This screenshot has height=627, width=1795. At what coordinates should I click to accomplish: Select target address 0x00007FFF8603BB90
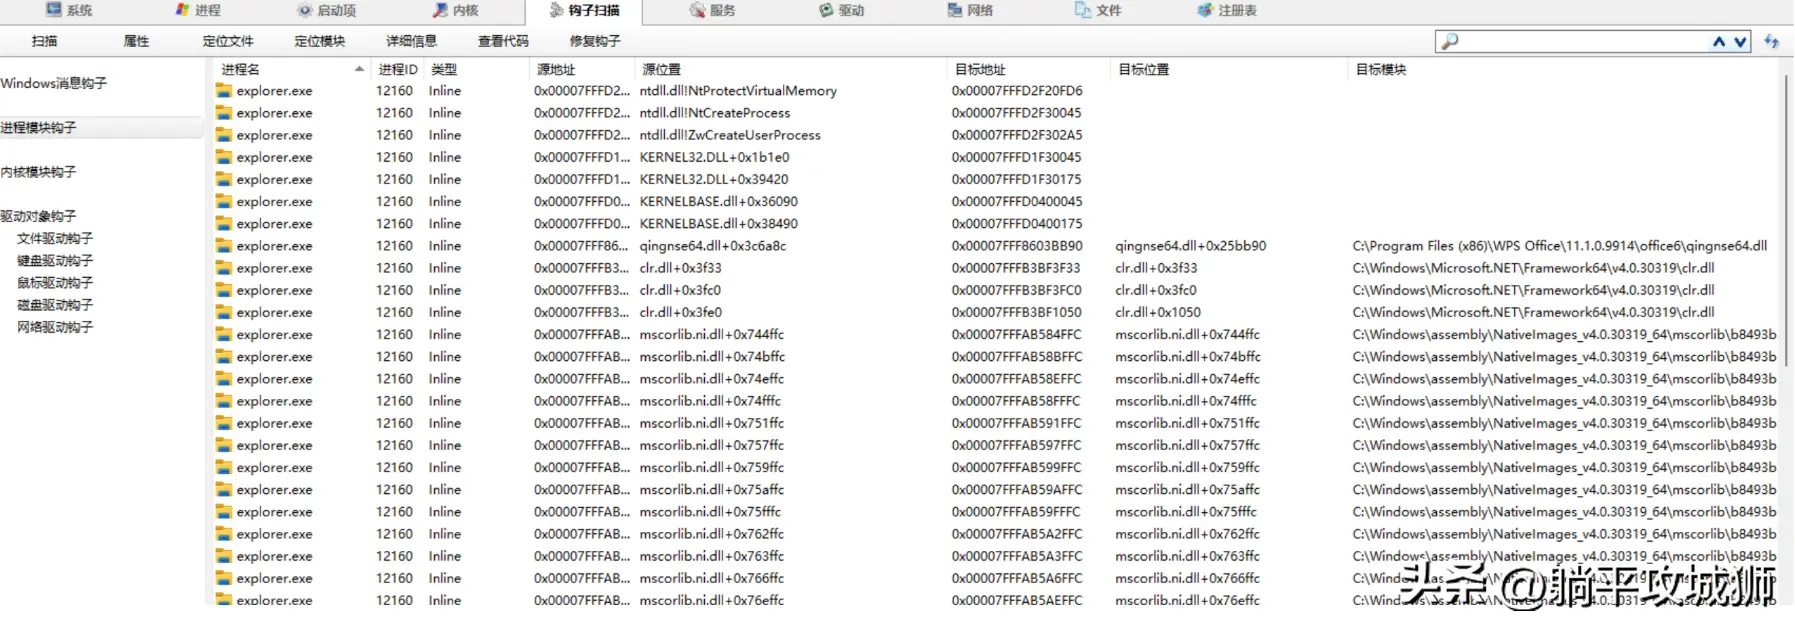(1017, 246)
